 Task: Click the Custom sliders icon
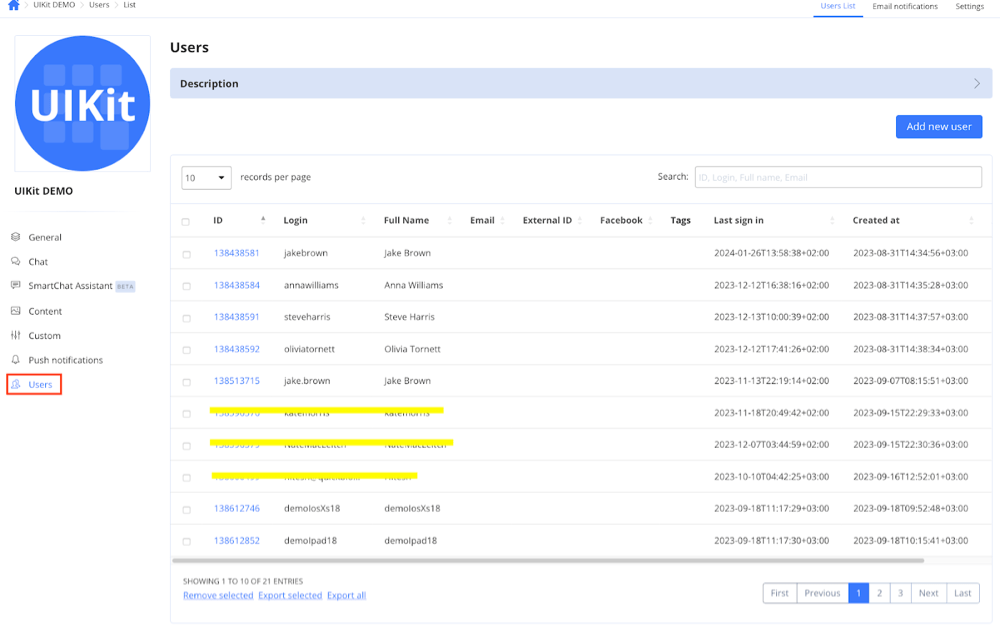pyautogui.click(x=16, y=335)
